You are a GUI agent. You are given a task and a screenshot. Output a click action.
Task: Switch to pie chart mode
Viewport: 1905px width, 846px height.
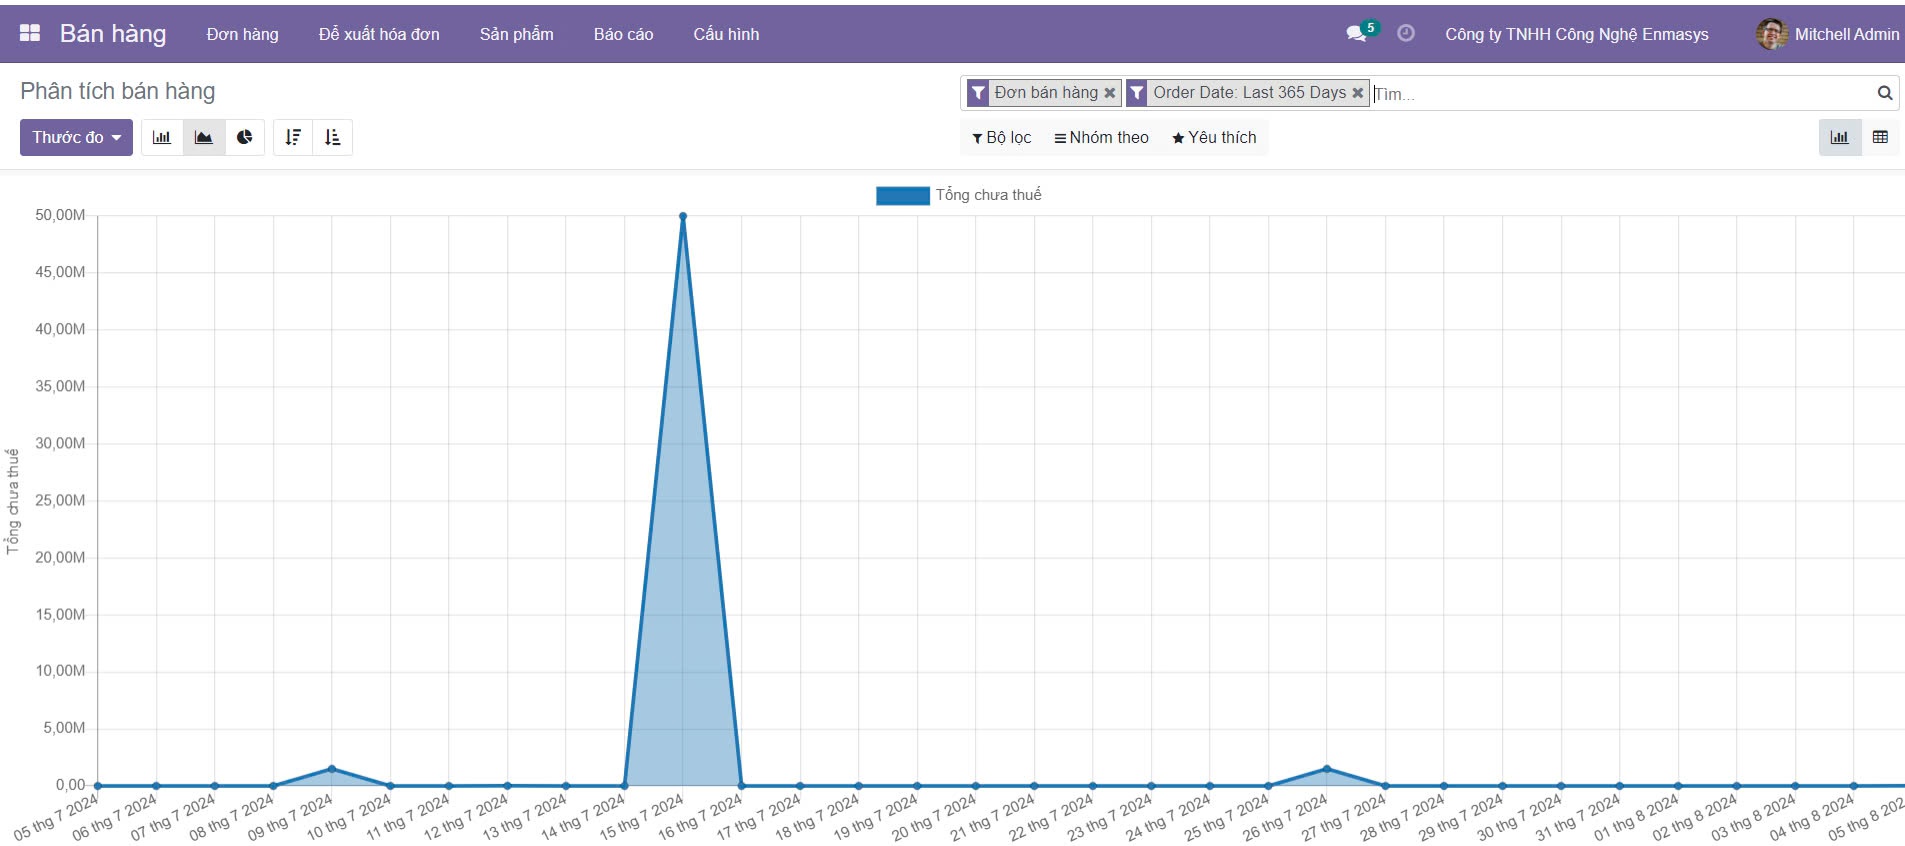[x=245, y=137]
